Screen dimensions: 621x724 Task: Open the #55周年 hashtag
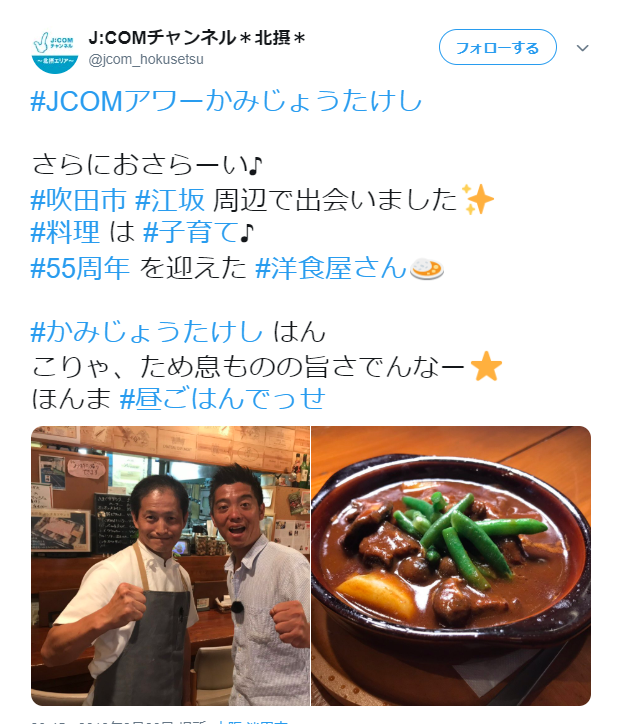click(80, 268)
